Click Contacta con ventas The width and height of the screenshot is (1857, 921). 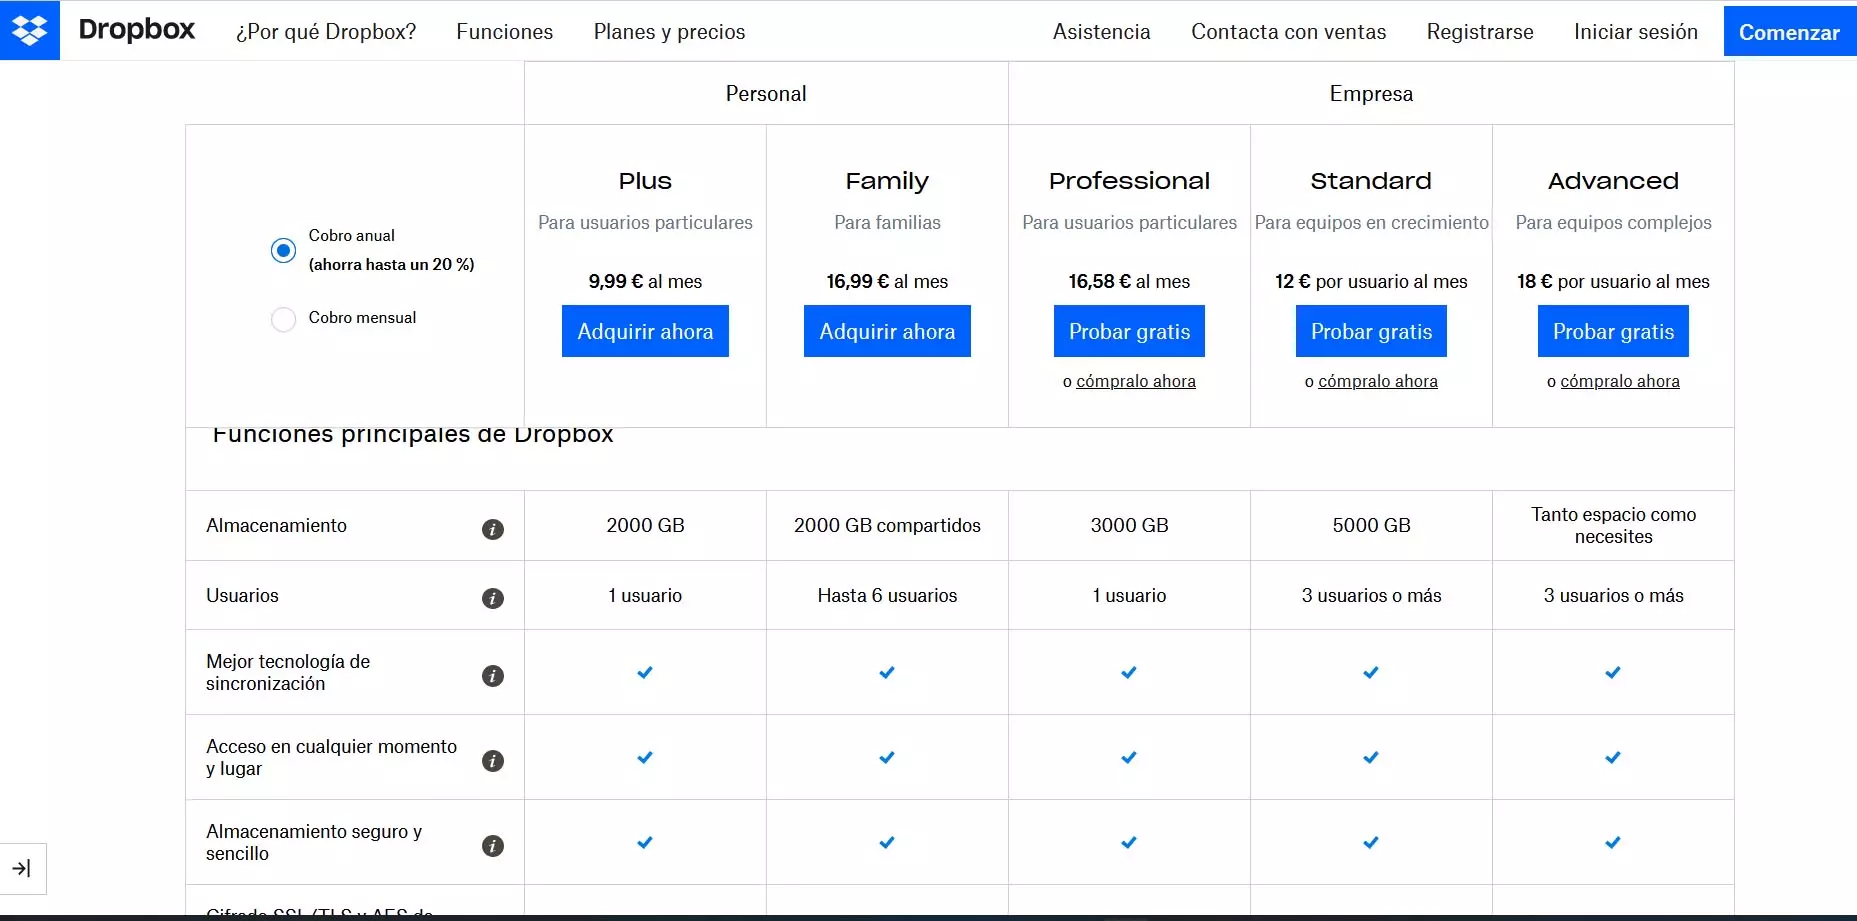[1288, 32]
